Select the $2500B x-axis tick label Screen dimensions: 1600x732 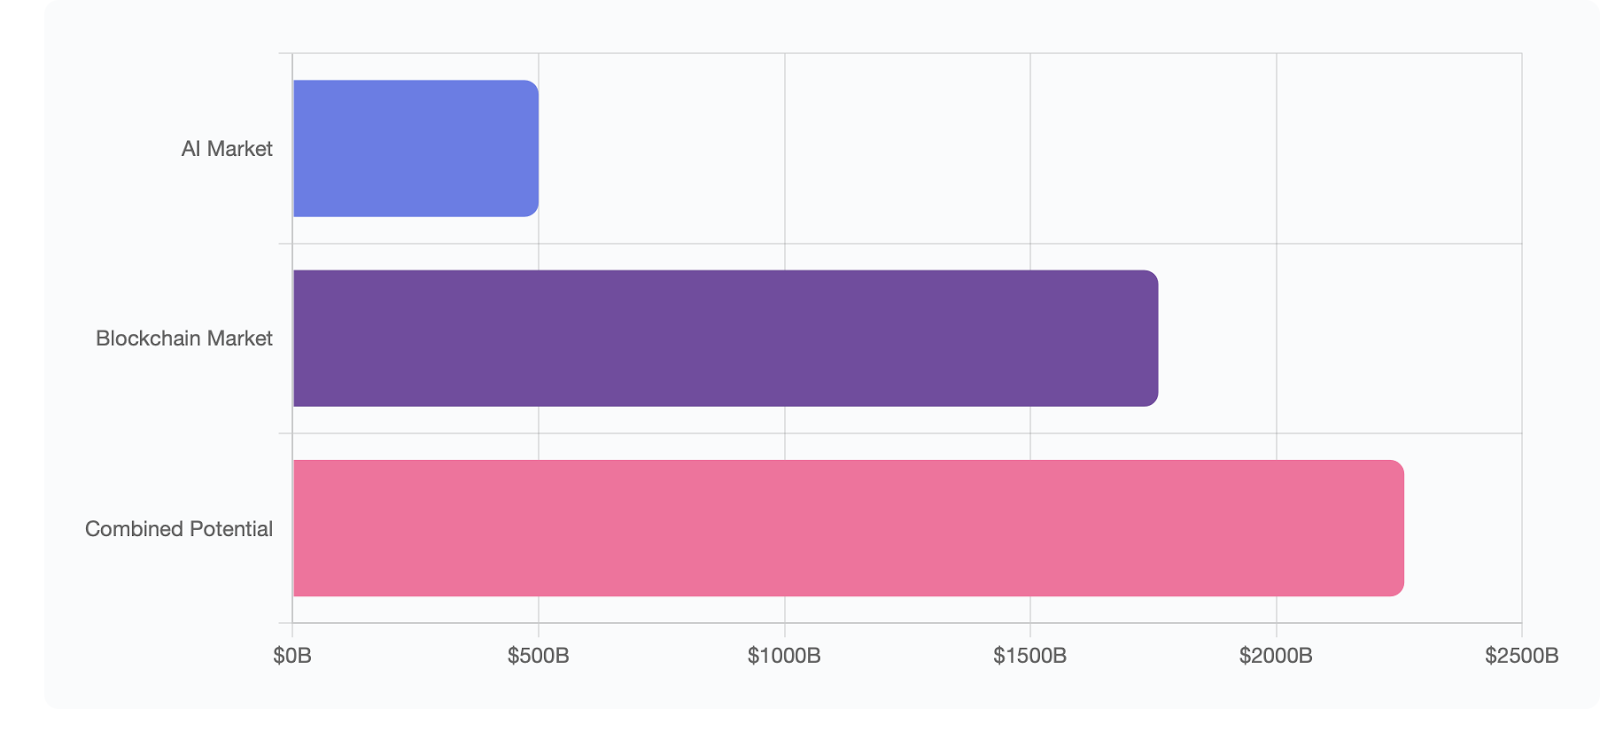tap(1521, 656)
